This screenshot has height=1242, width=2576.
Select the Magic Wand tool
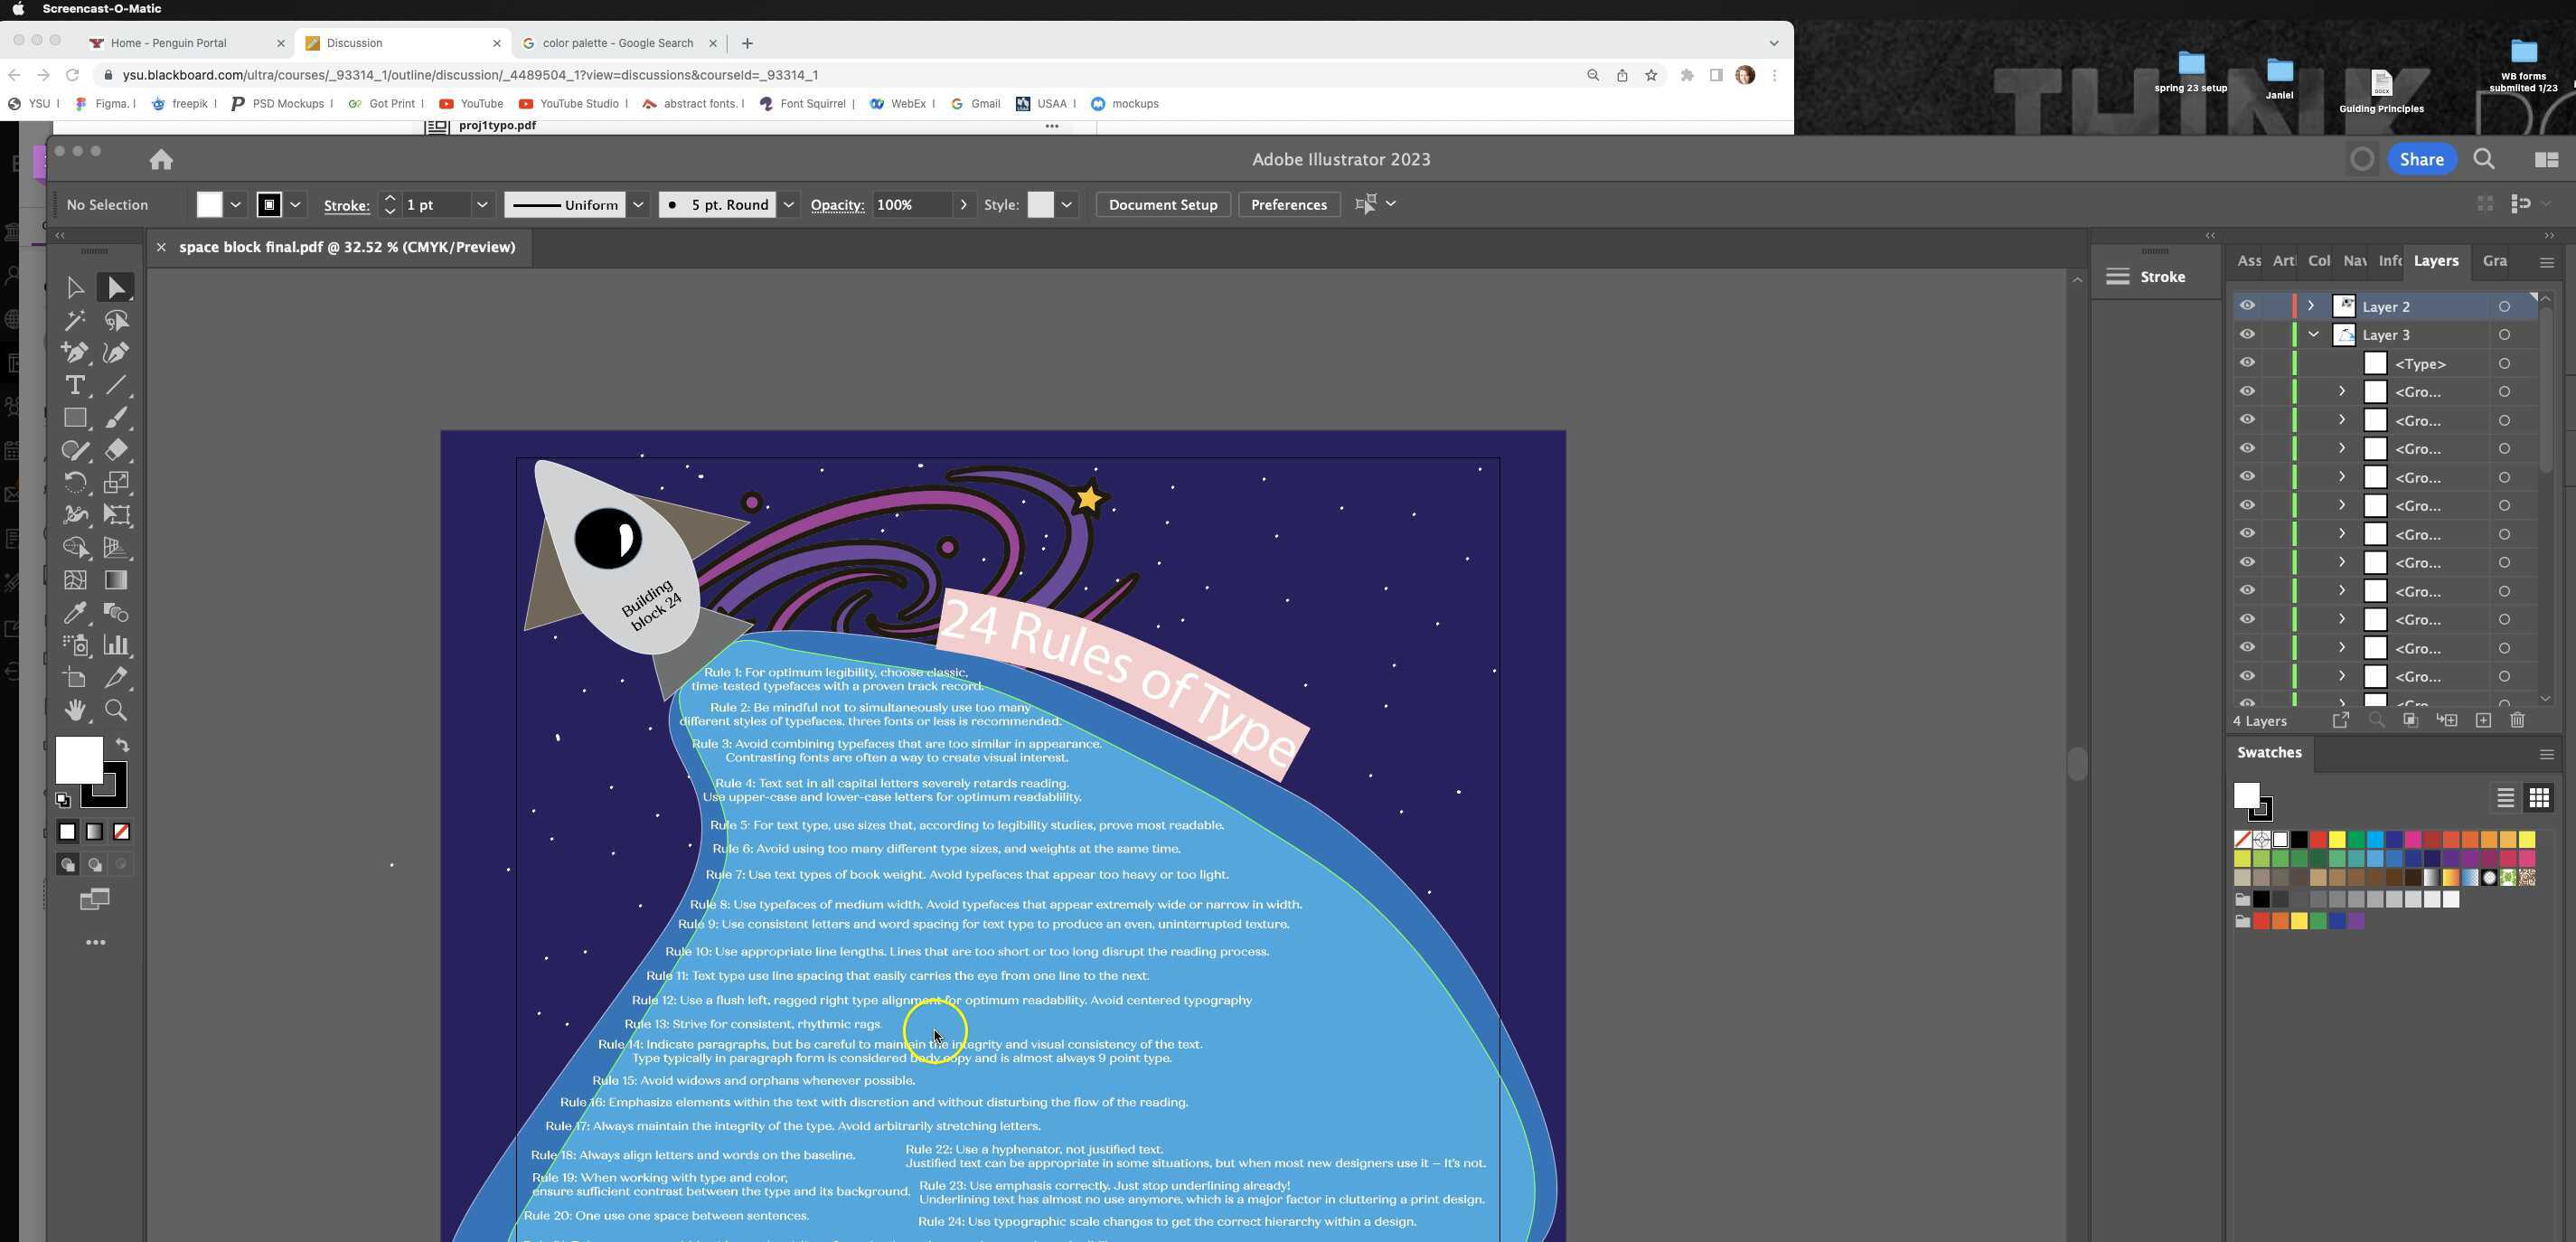[75, 320]
